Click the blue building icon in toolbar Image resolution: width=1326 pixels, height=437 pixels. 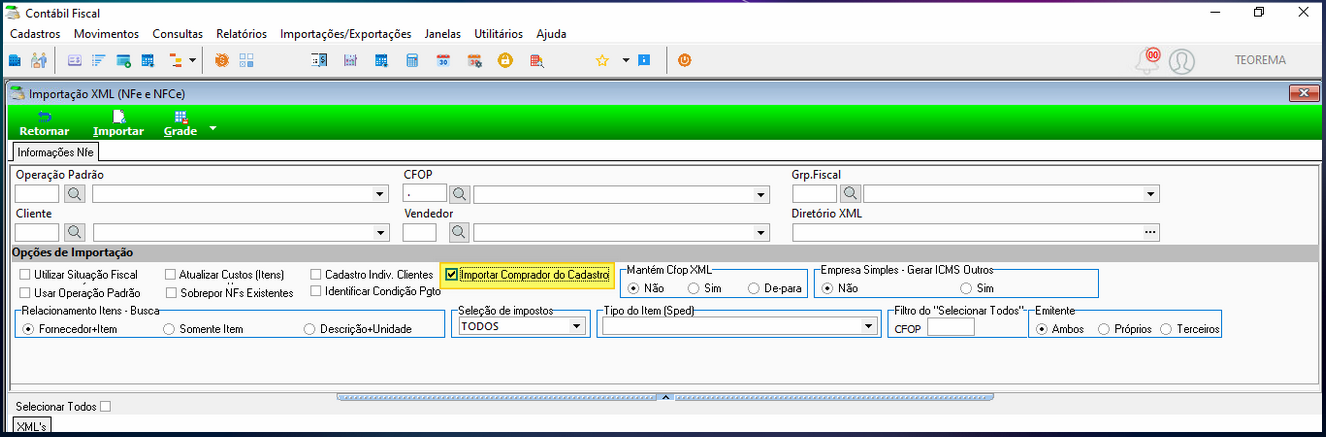coord(15,60)
